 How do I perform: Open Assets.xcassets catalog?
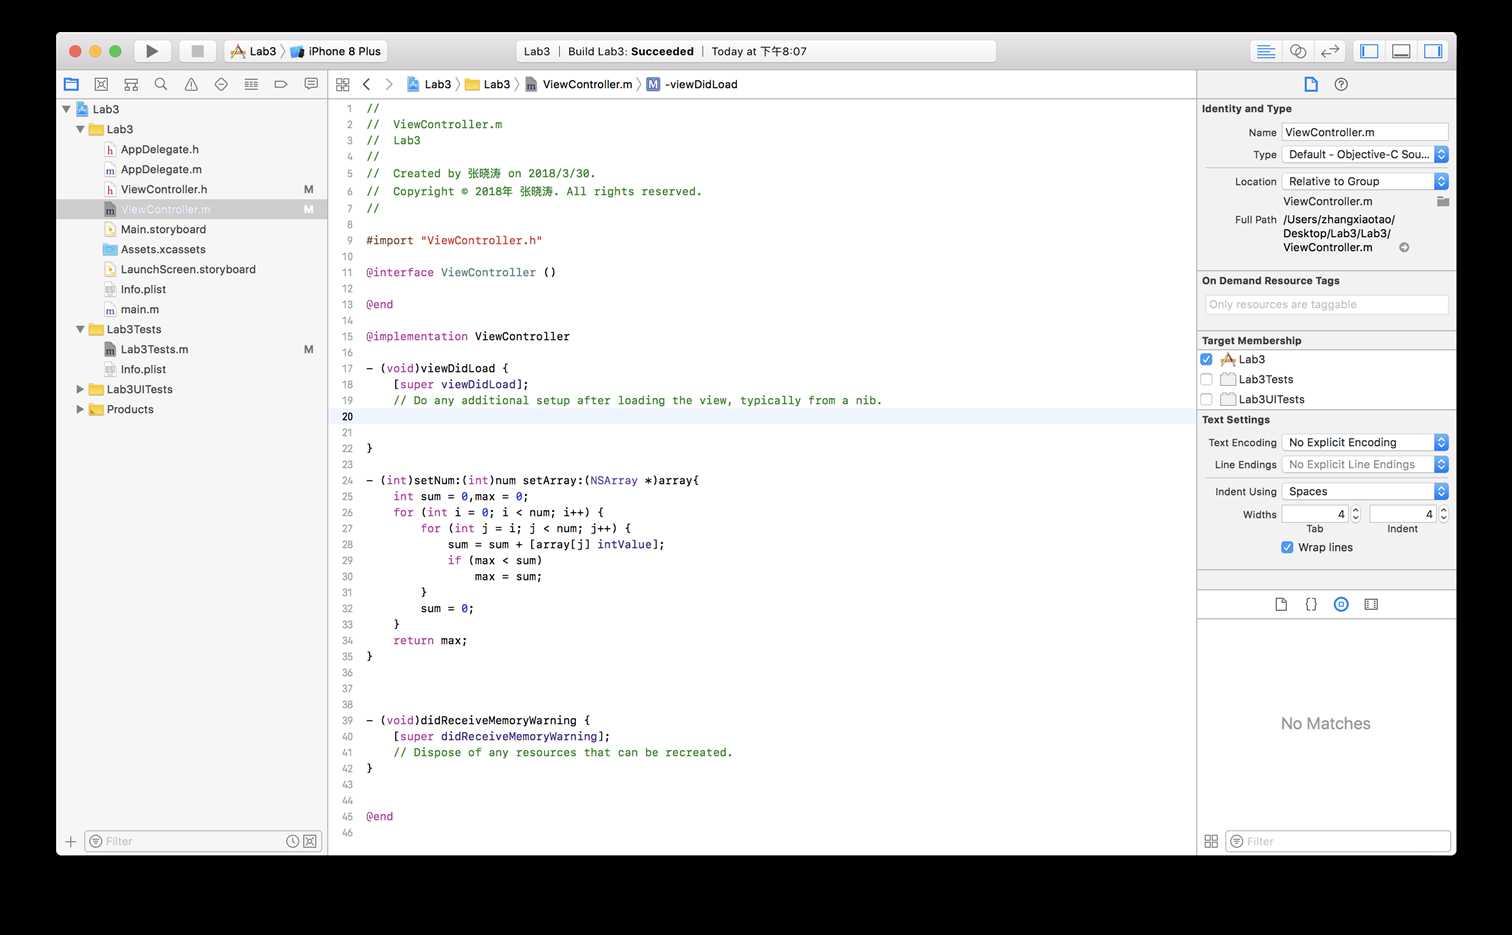click(x=163, y=249)
